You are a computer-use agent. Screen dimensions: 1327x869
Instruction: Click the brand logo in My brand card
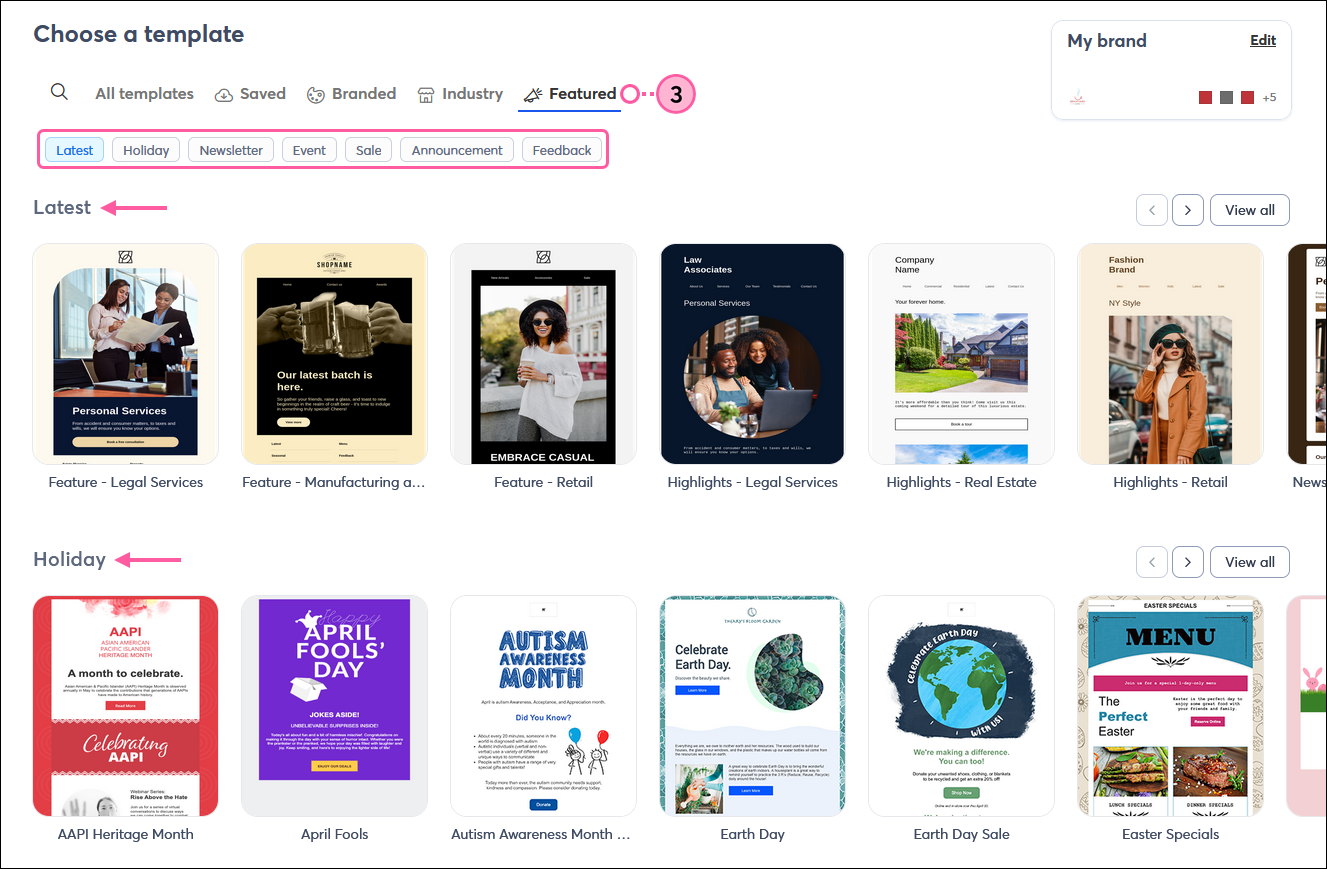tap(1077, 98)
